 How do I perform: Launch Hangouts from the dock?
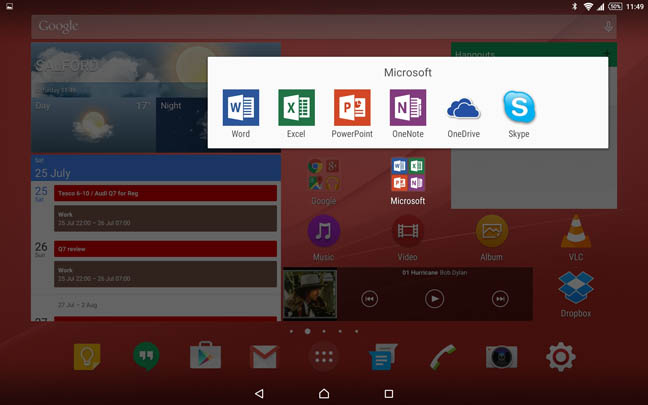[x=146, y=356]
